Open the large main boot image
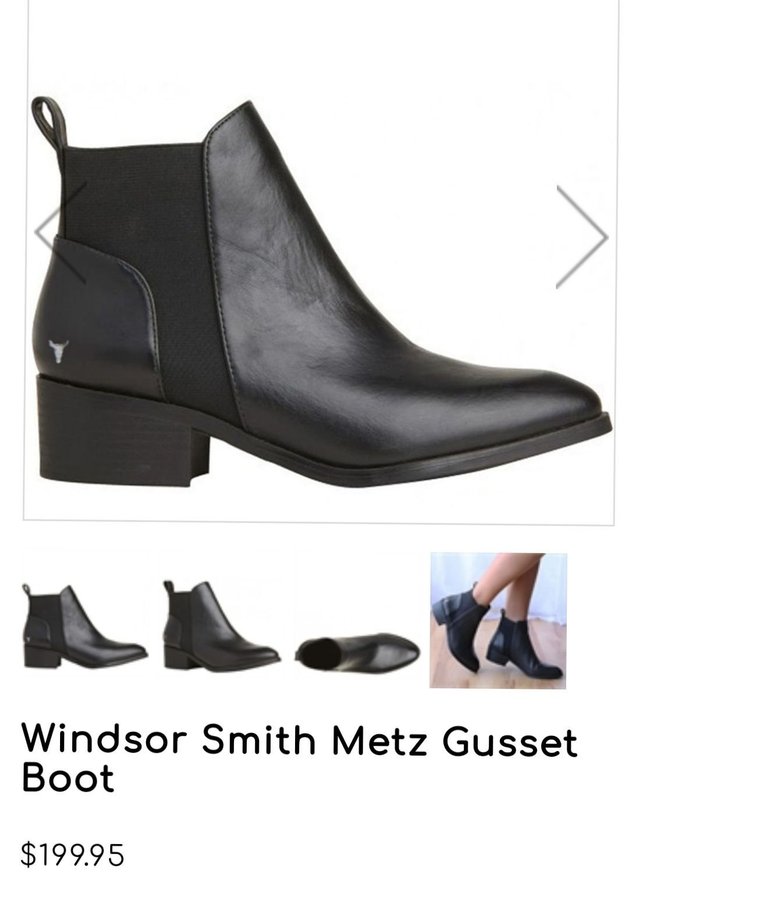Image resolution: width=767 pixels, height=900 pixels. (x=320, y=261)
